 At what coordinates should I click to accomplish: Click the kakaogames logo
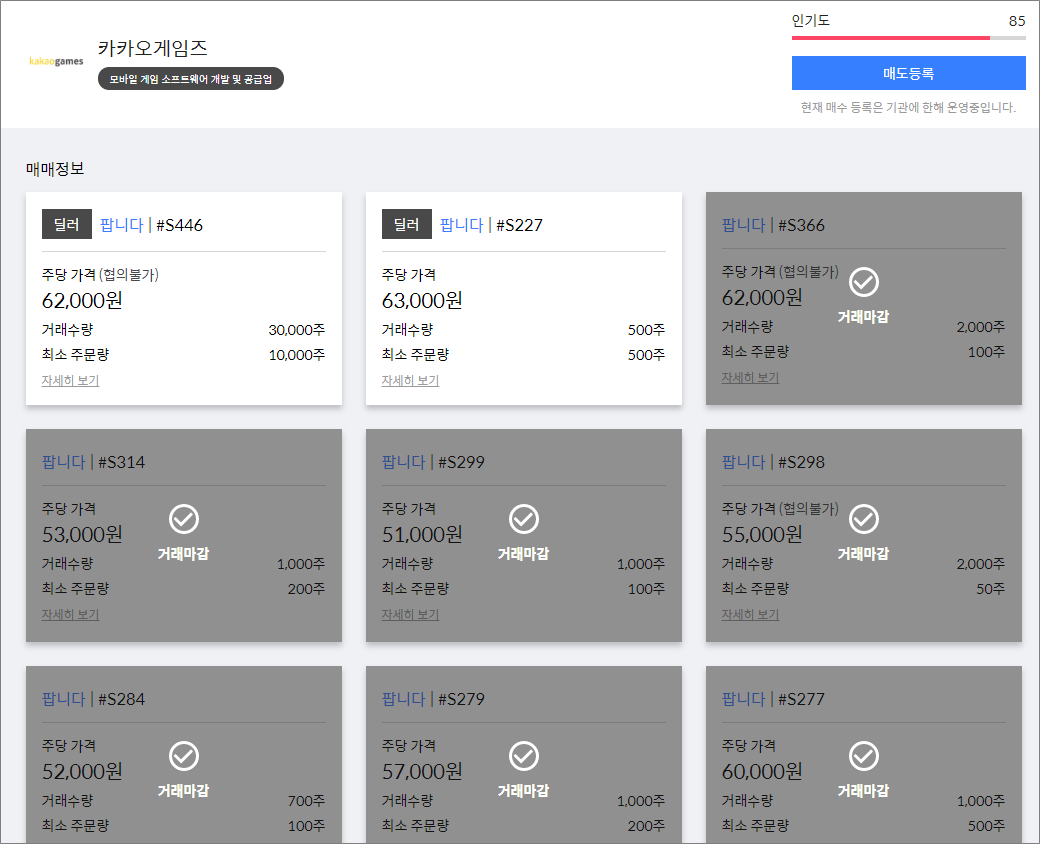pos(56,61)
